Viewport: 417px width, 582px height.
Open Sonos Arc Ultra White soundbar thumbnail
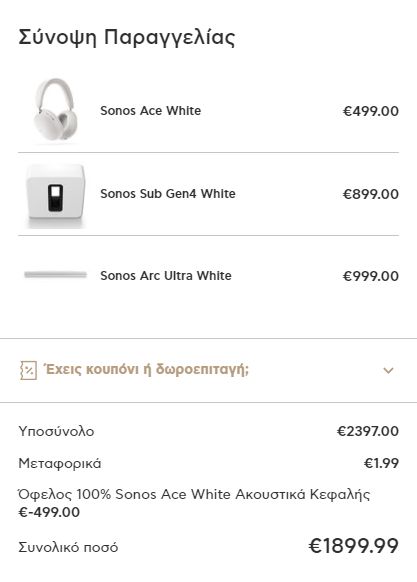tap(56, 275)
